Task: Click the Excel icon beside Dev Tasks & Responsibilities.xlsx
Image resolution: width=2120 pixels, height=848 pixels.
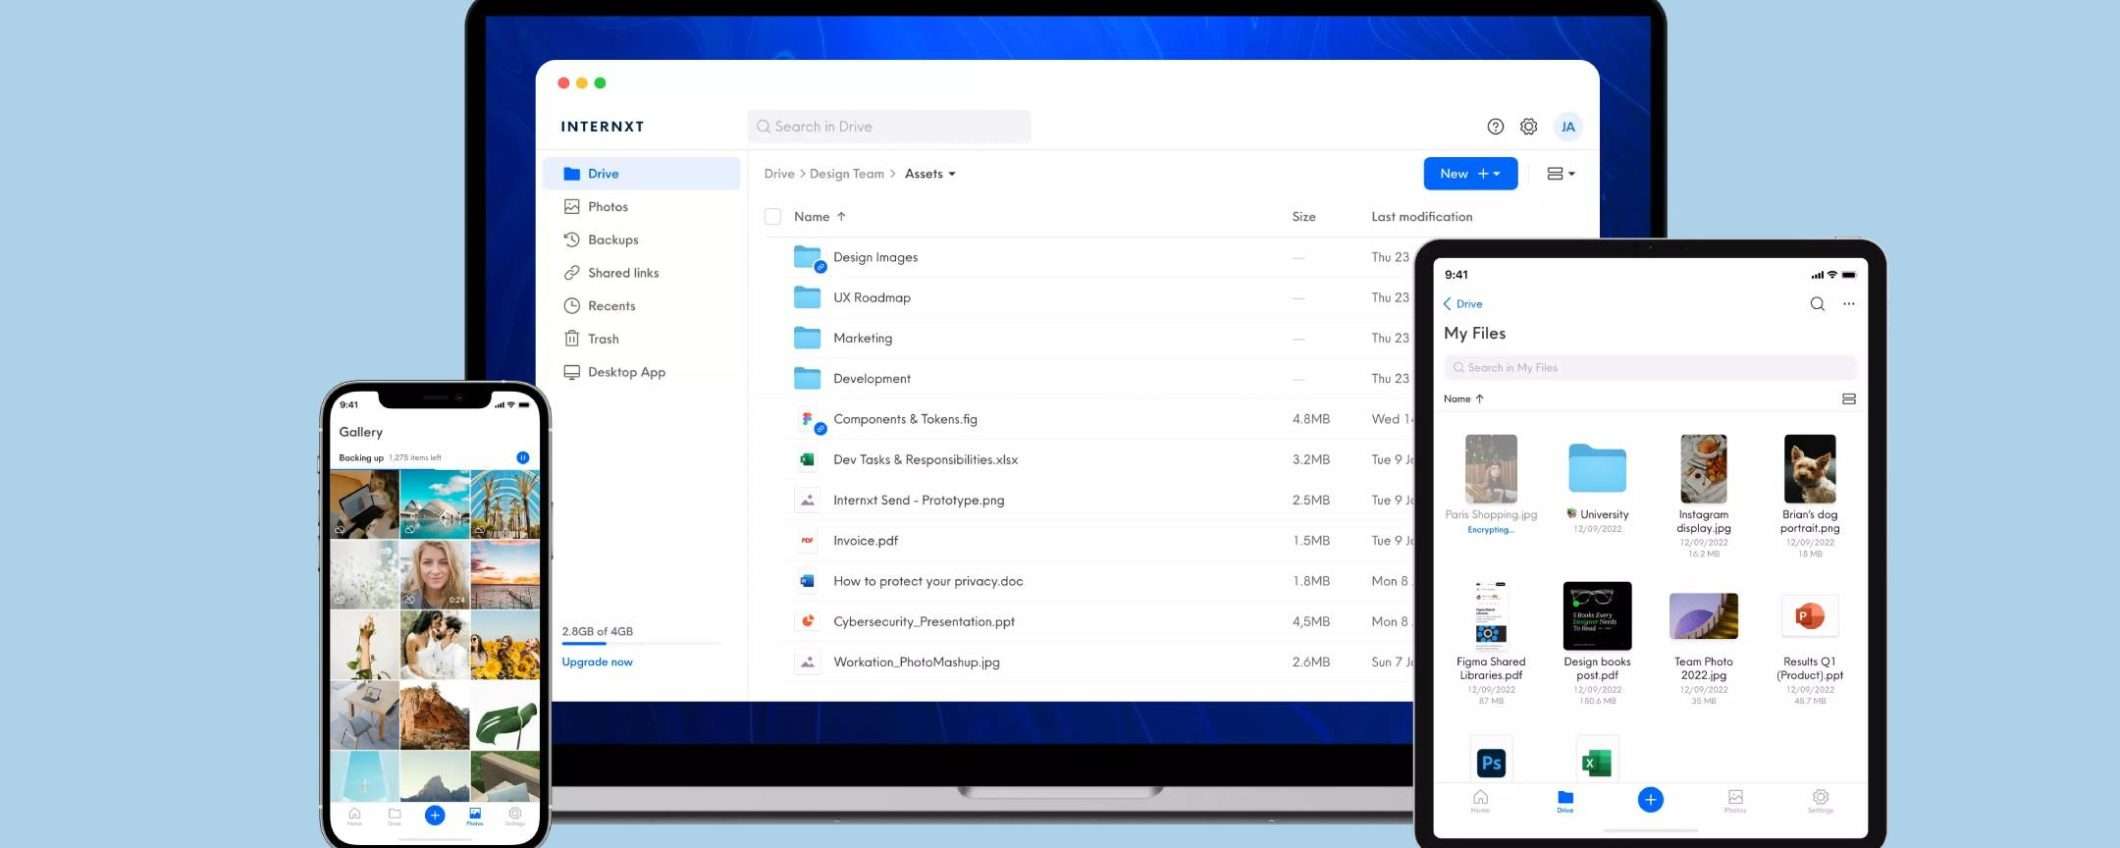Action: pyautogui.click(x=807, y=460)
